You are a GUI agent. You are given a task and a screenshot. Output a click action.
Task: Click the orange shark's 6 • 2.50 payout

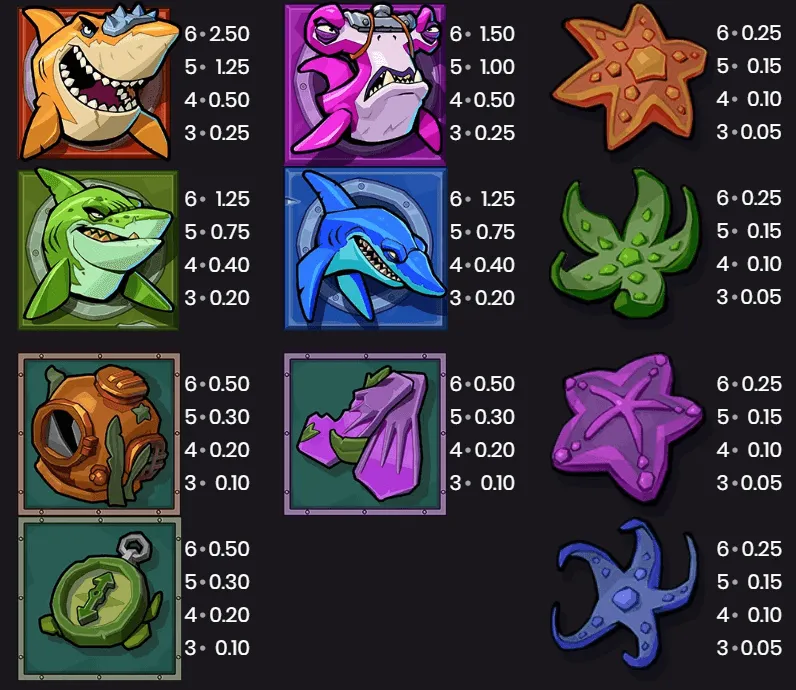pyautogui.click(x=217, y=34)
